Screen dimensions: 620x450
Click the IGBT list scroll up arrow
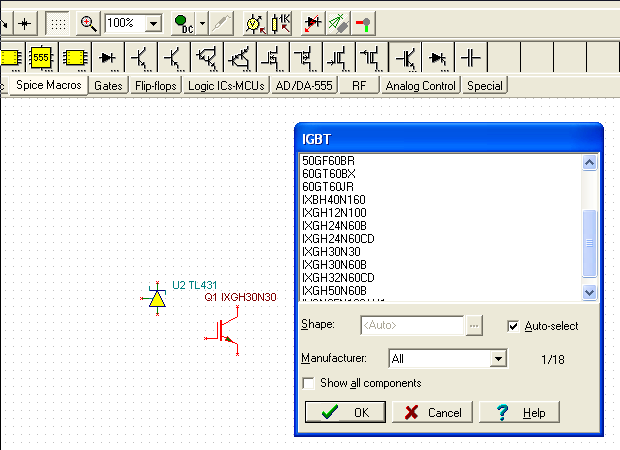589,163
